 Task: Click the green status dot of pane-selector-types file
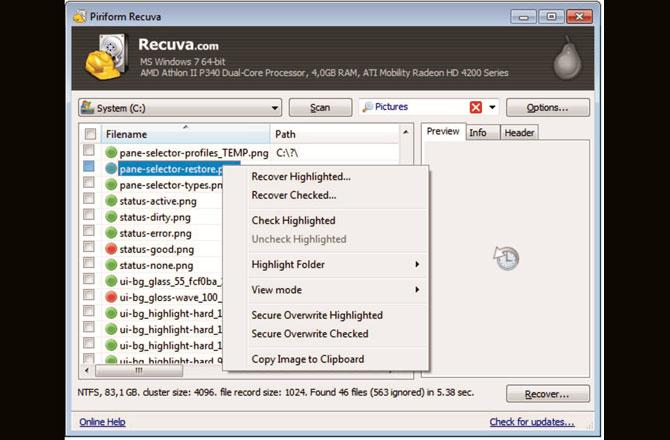pos(111,185)
